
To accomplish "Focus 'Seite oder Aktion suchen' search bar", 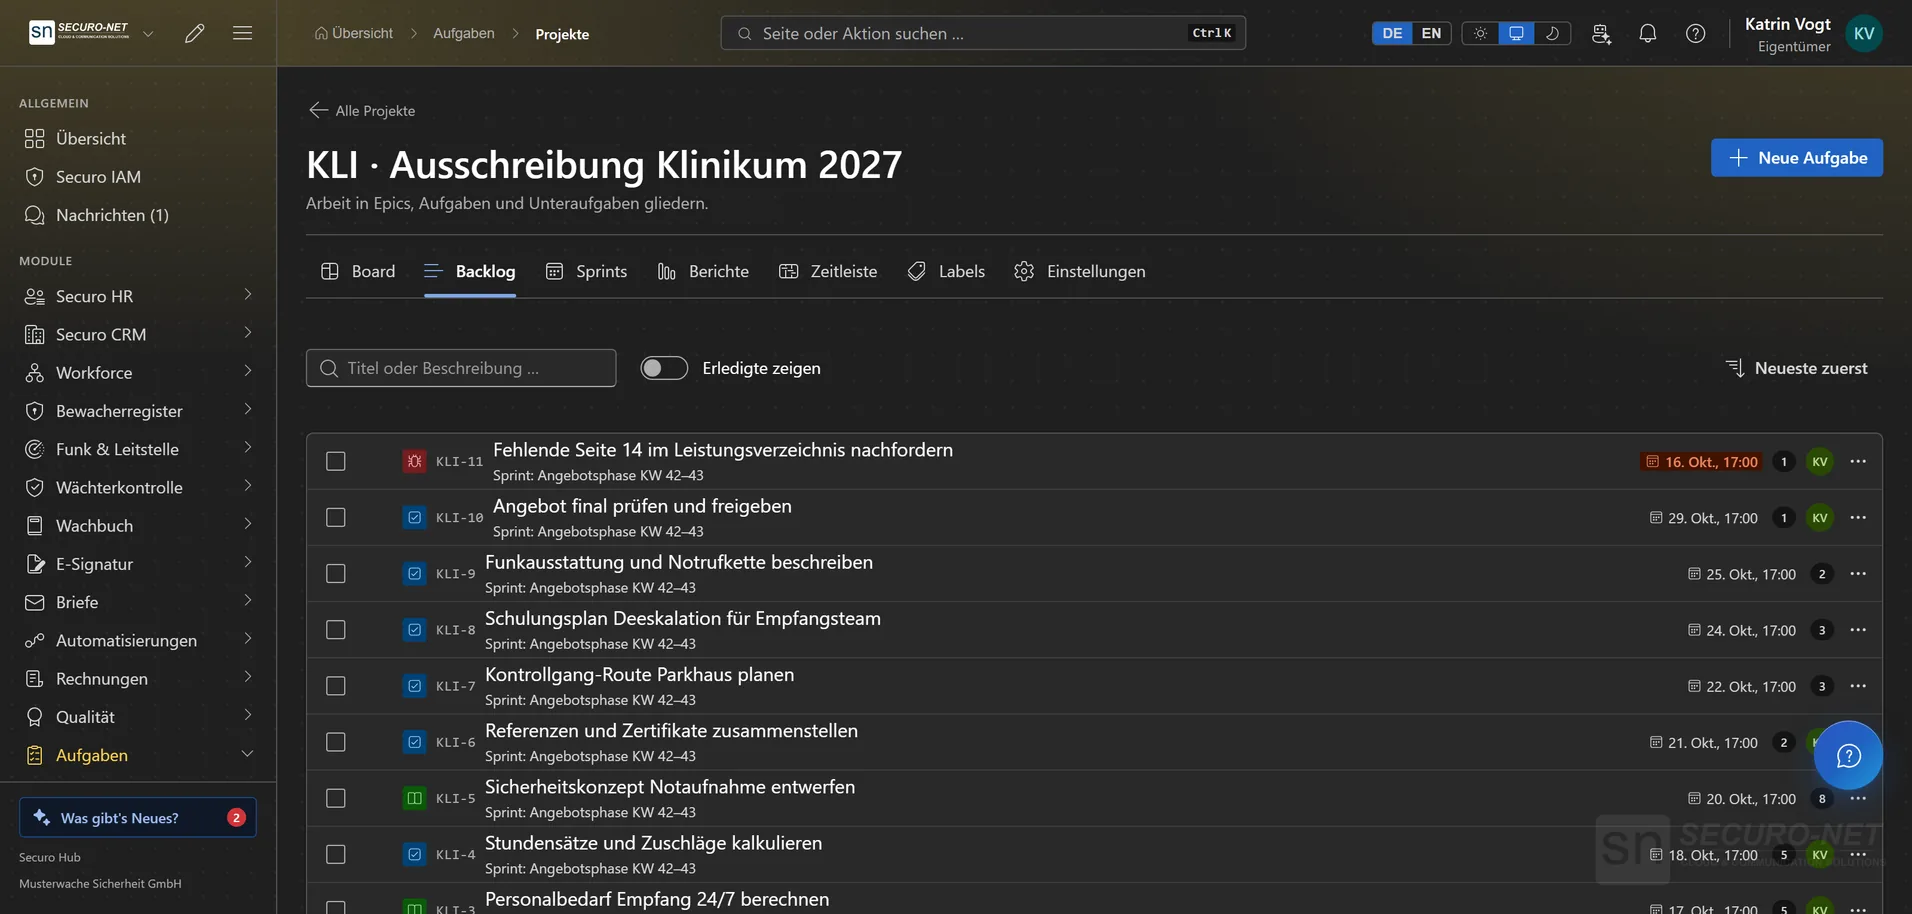I will pyautogui.click(x=983, y=33).
